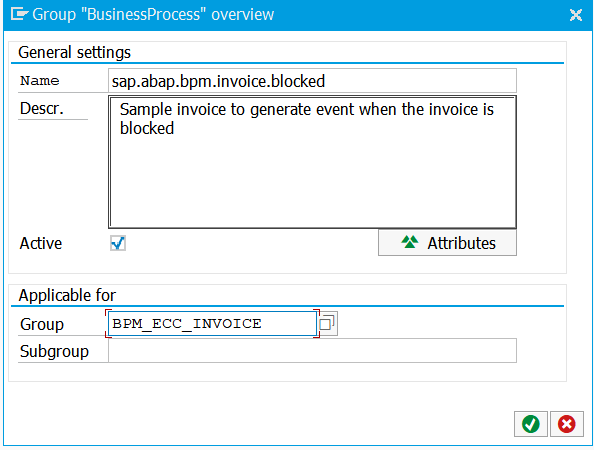Select the Group field BPM_ECC_INVOICE
Screen dimensions: 594x450
(x=212, y=323)
